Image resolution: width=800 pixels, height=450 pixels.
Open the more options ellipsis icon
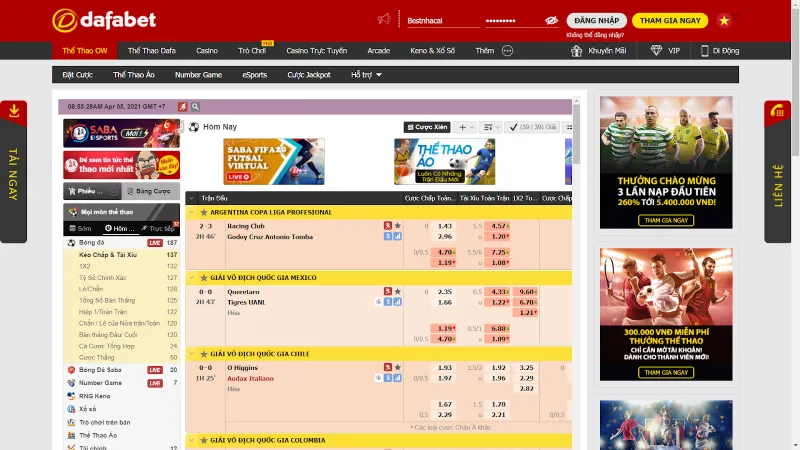[507, 51]
